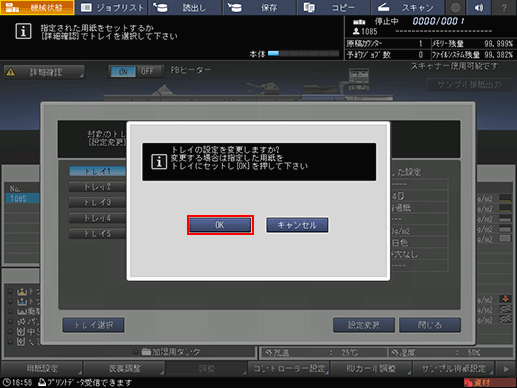Open the 読出し recall tab

[x=186, y=7]
